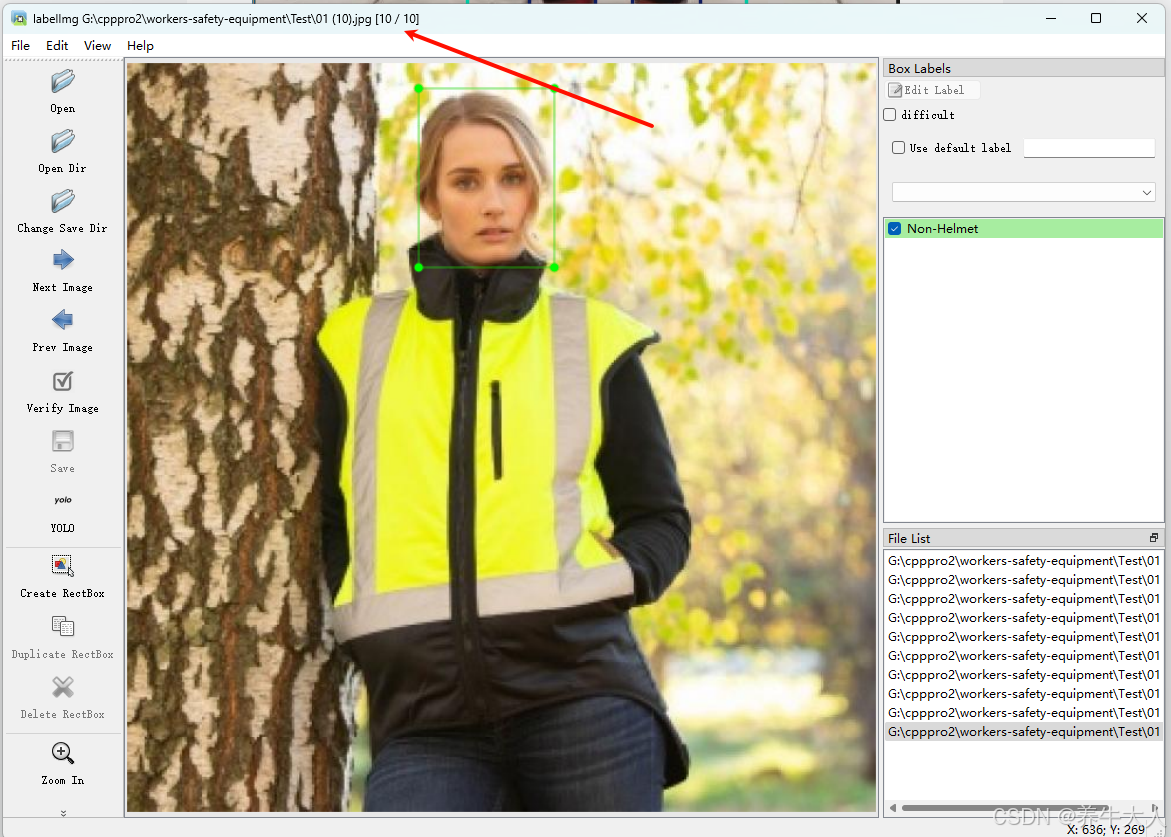
Task: Uncheck the Non-Helmet label visibility checkbox
Action: point(895,228)
